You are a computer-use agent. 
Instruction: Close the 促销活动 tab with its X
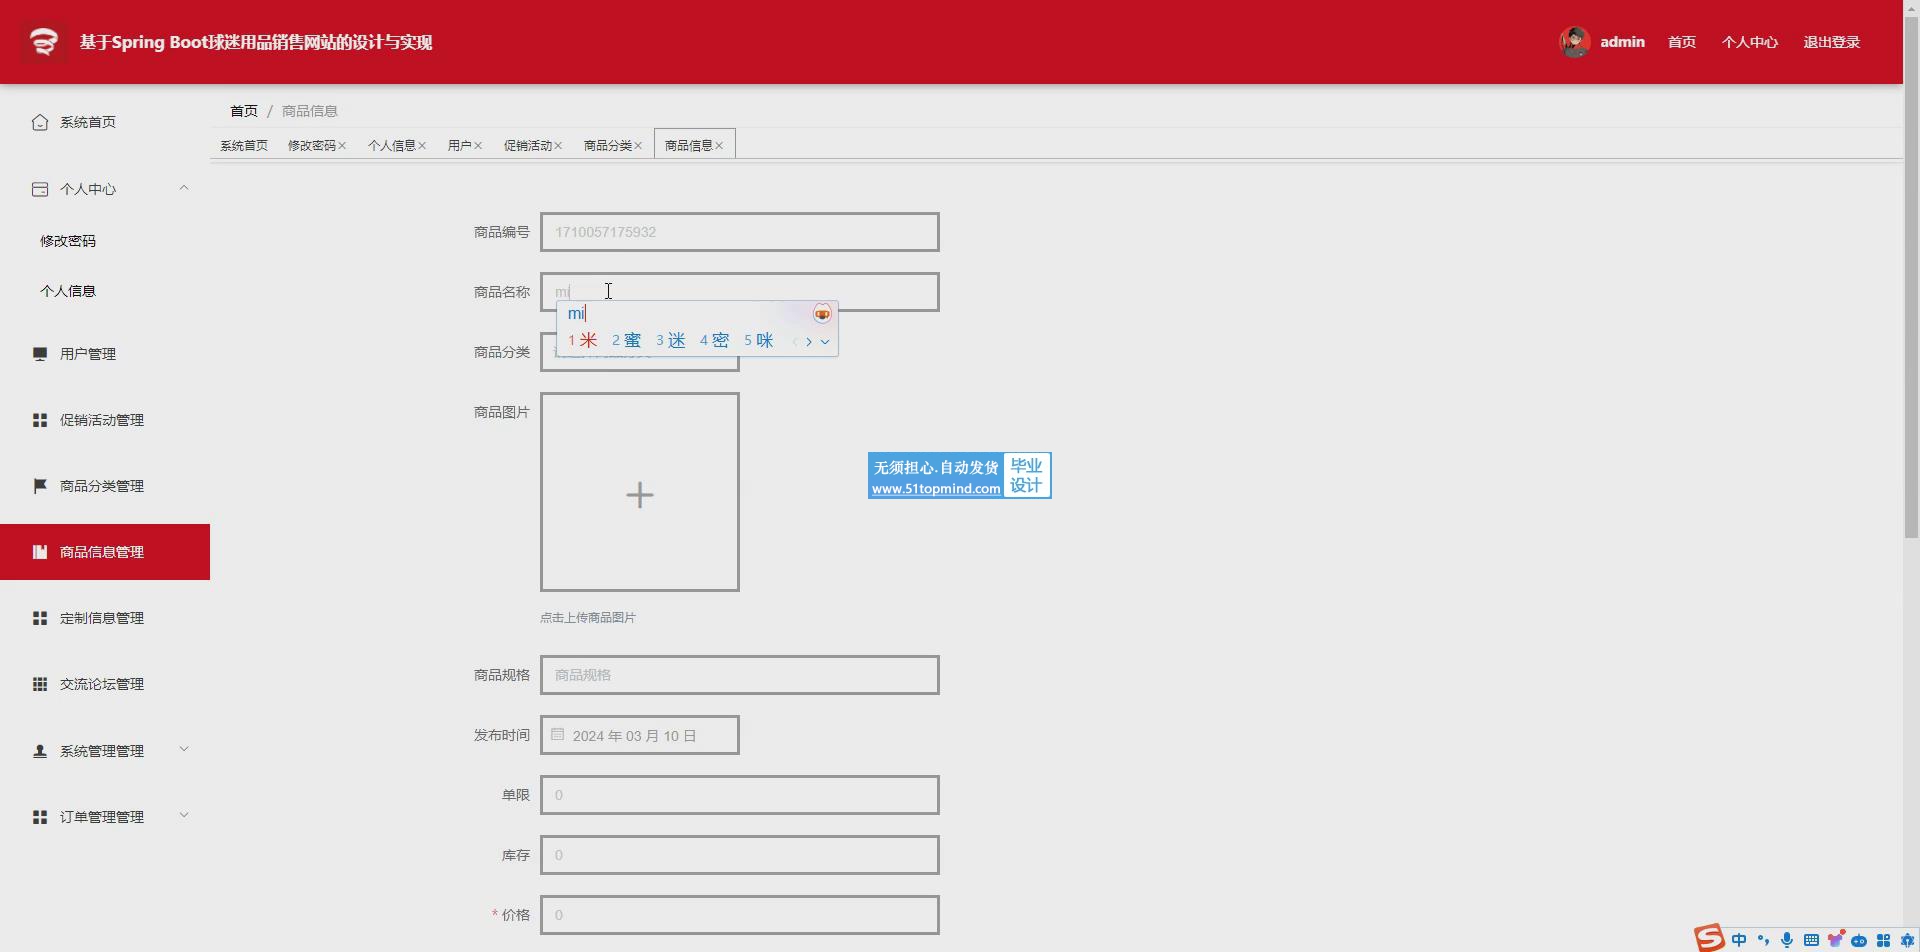tap(558, 146)
